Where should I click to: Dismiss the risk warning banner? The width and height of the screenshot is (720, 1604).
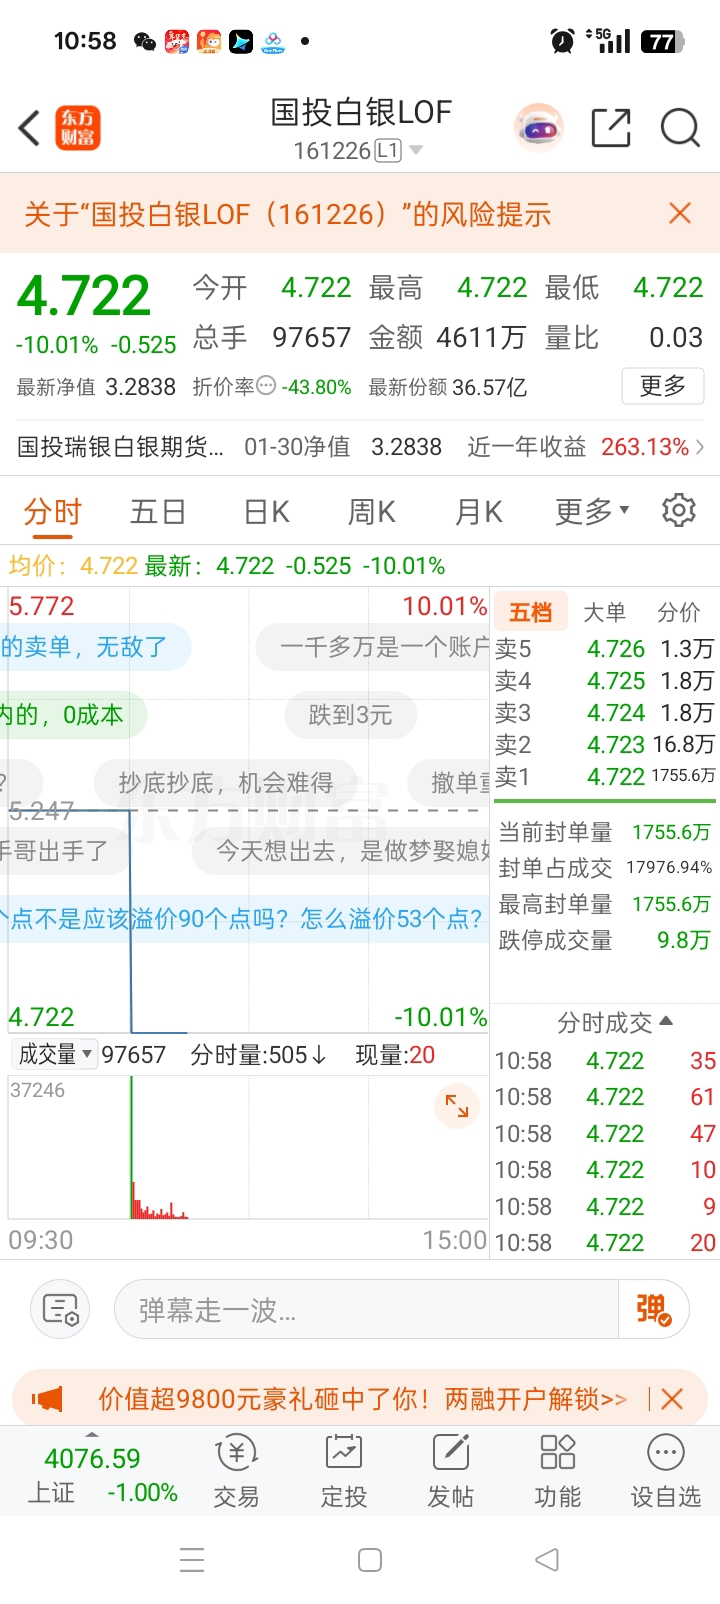pos(680,213)
